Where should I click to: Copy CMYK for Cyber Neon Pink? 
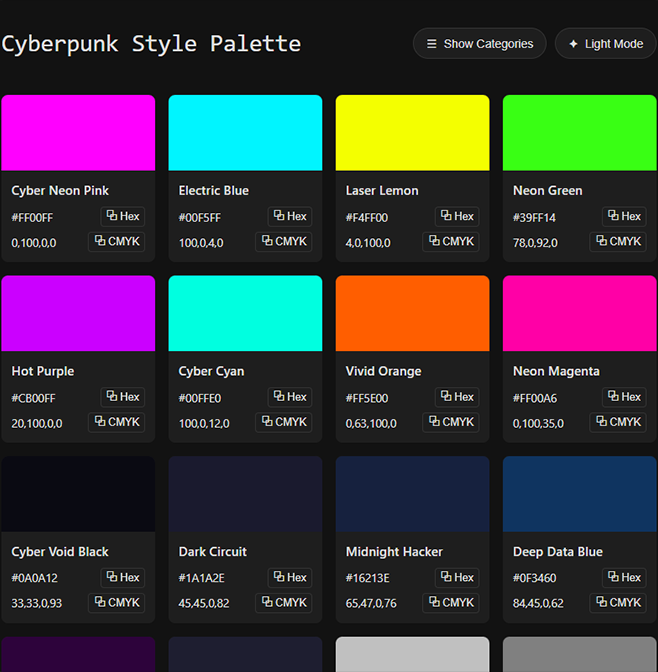[x=117, y=241]
